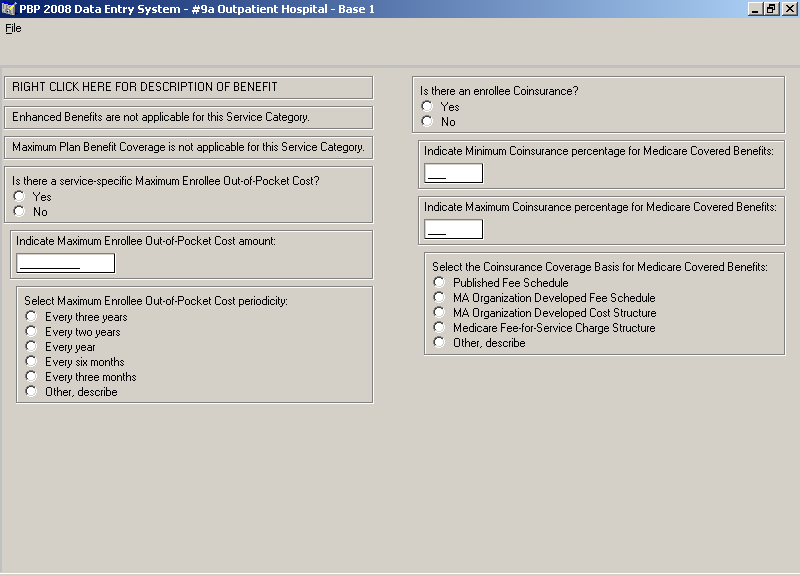Image resolution: width=800 pixels, height=576 pixels.
Task: Click the Maximum Out-of-Pocket Cost amount field
Action: pyautogui.click(x=66, y=263)
